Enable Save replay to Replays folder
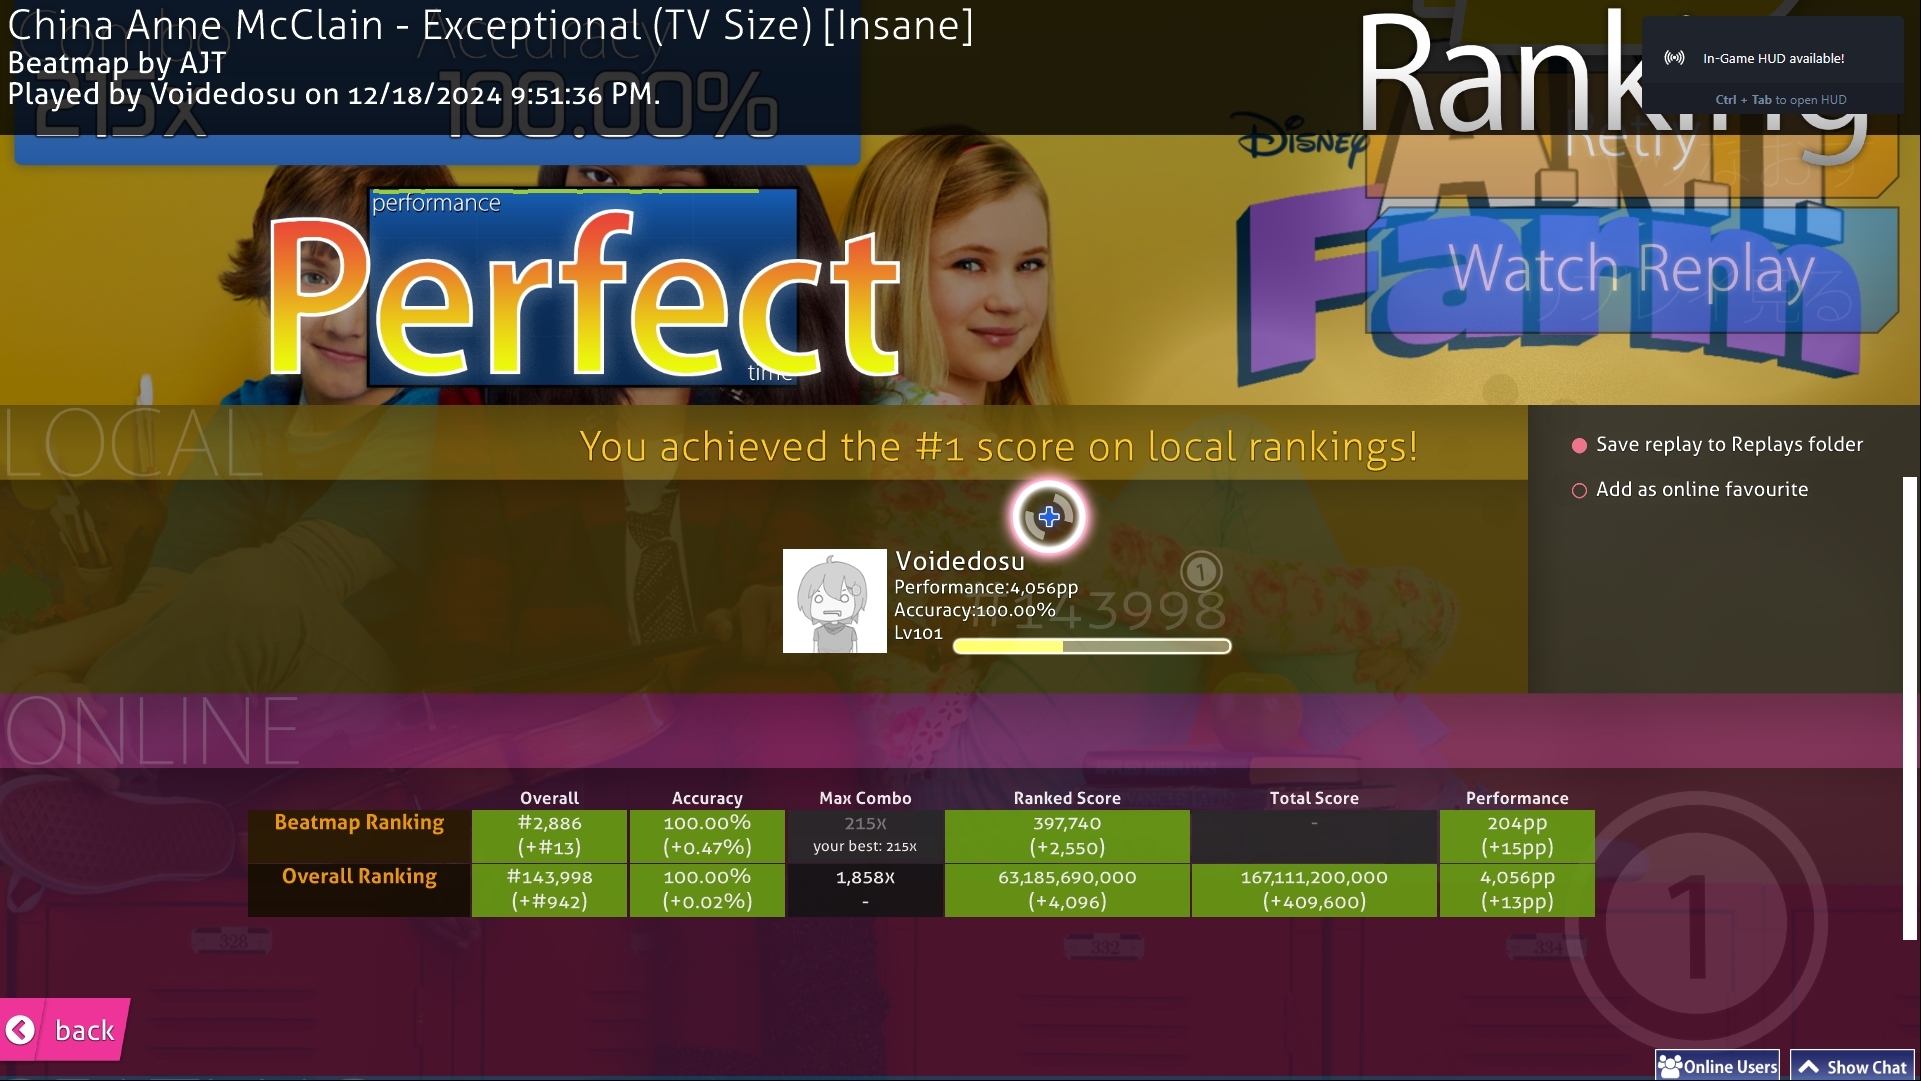Viewport: 1921px width, 1081px height. [1718, 444]
